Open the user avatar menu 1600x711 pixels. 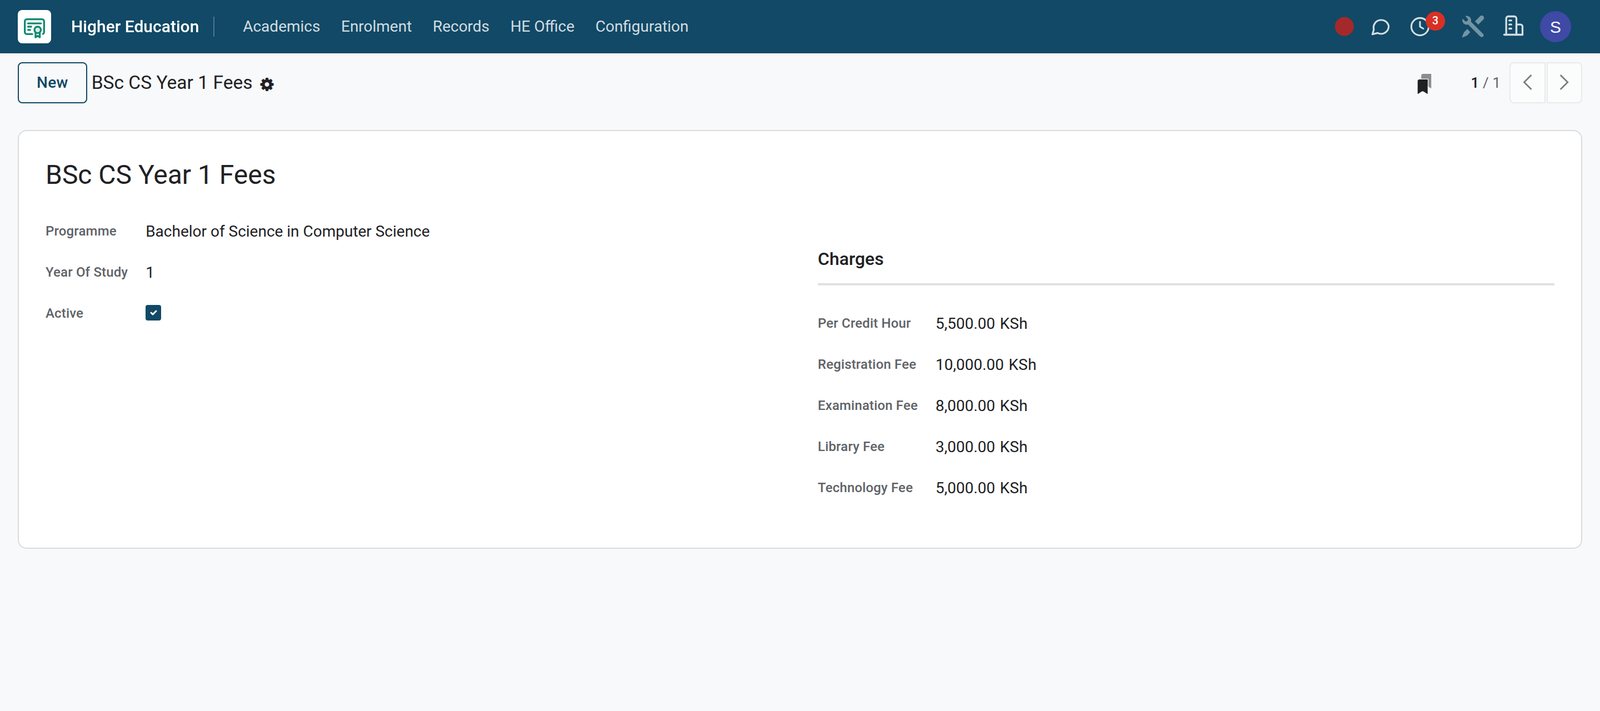coord(1555,27)
